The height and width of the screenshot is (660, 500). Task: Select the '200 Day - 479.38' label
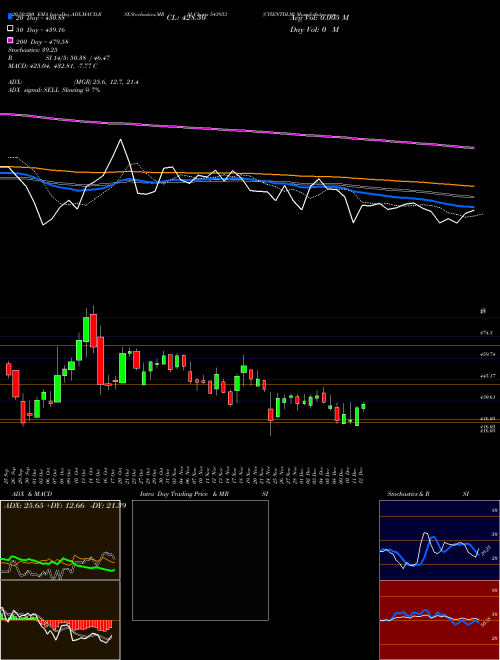coord(43,42)
